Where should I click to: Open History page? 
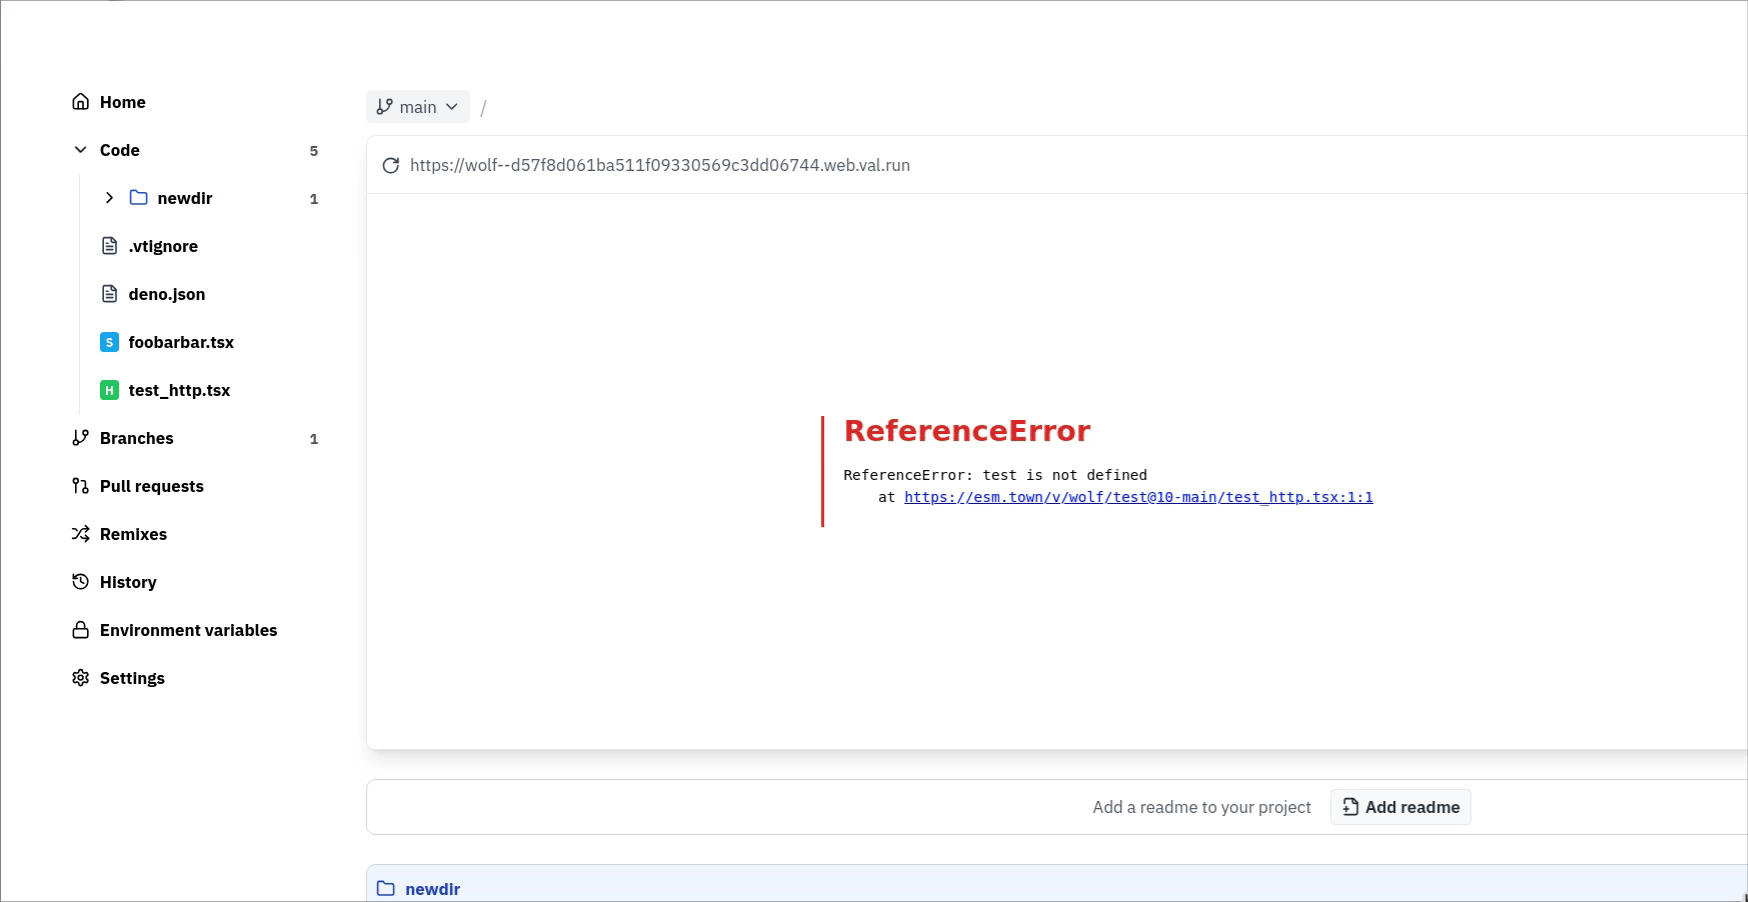tap(128, 582)
